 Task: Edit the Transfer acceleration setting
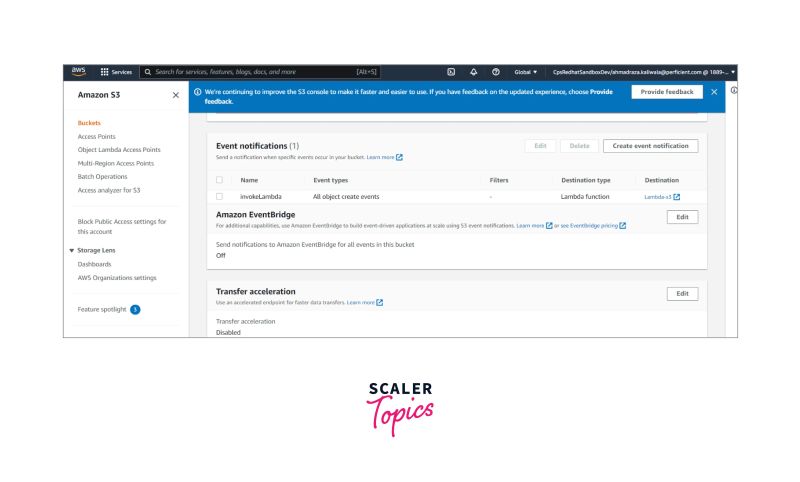[x=682, y=294]
